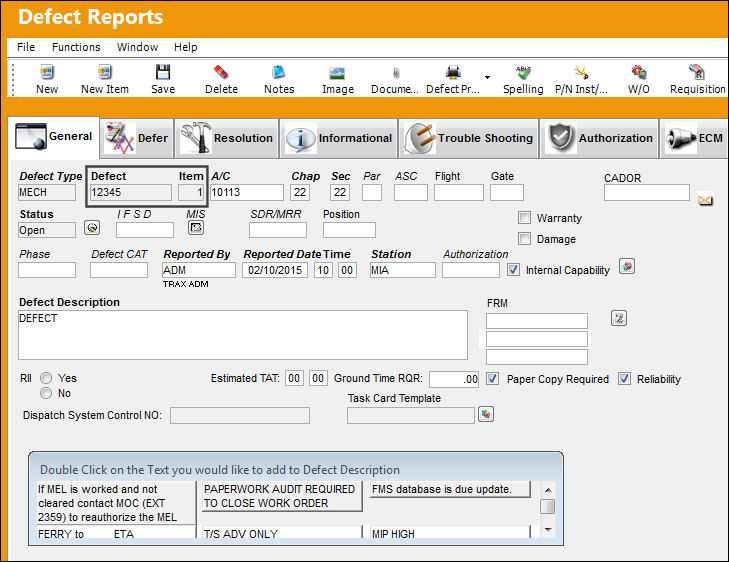This screenshot has height=562, width=729.
Task: Click the MIP HIGH text button
Action: [450, 533]
